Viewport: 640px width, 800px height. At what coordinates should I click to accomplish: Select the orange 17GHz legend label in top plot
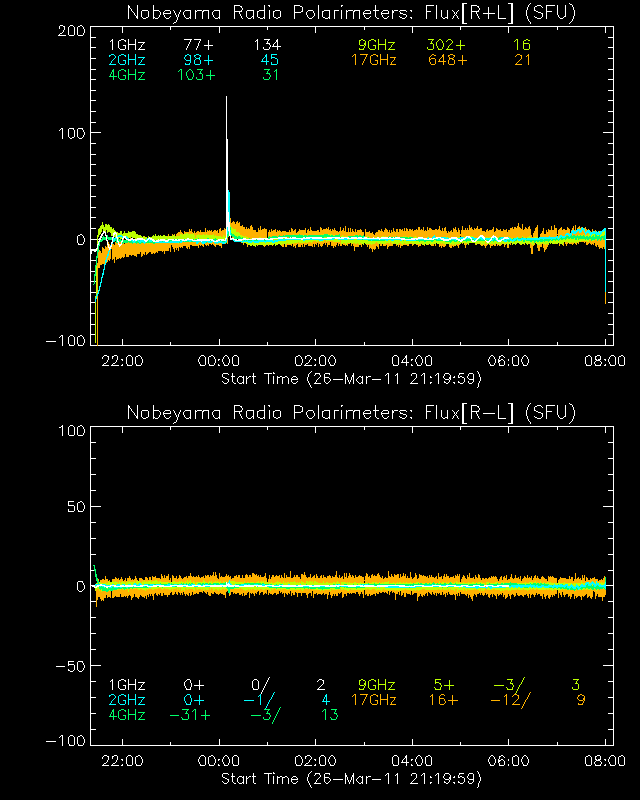373,61
